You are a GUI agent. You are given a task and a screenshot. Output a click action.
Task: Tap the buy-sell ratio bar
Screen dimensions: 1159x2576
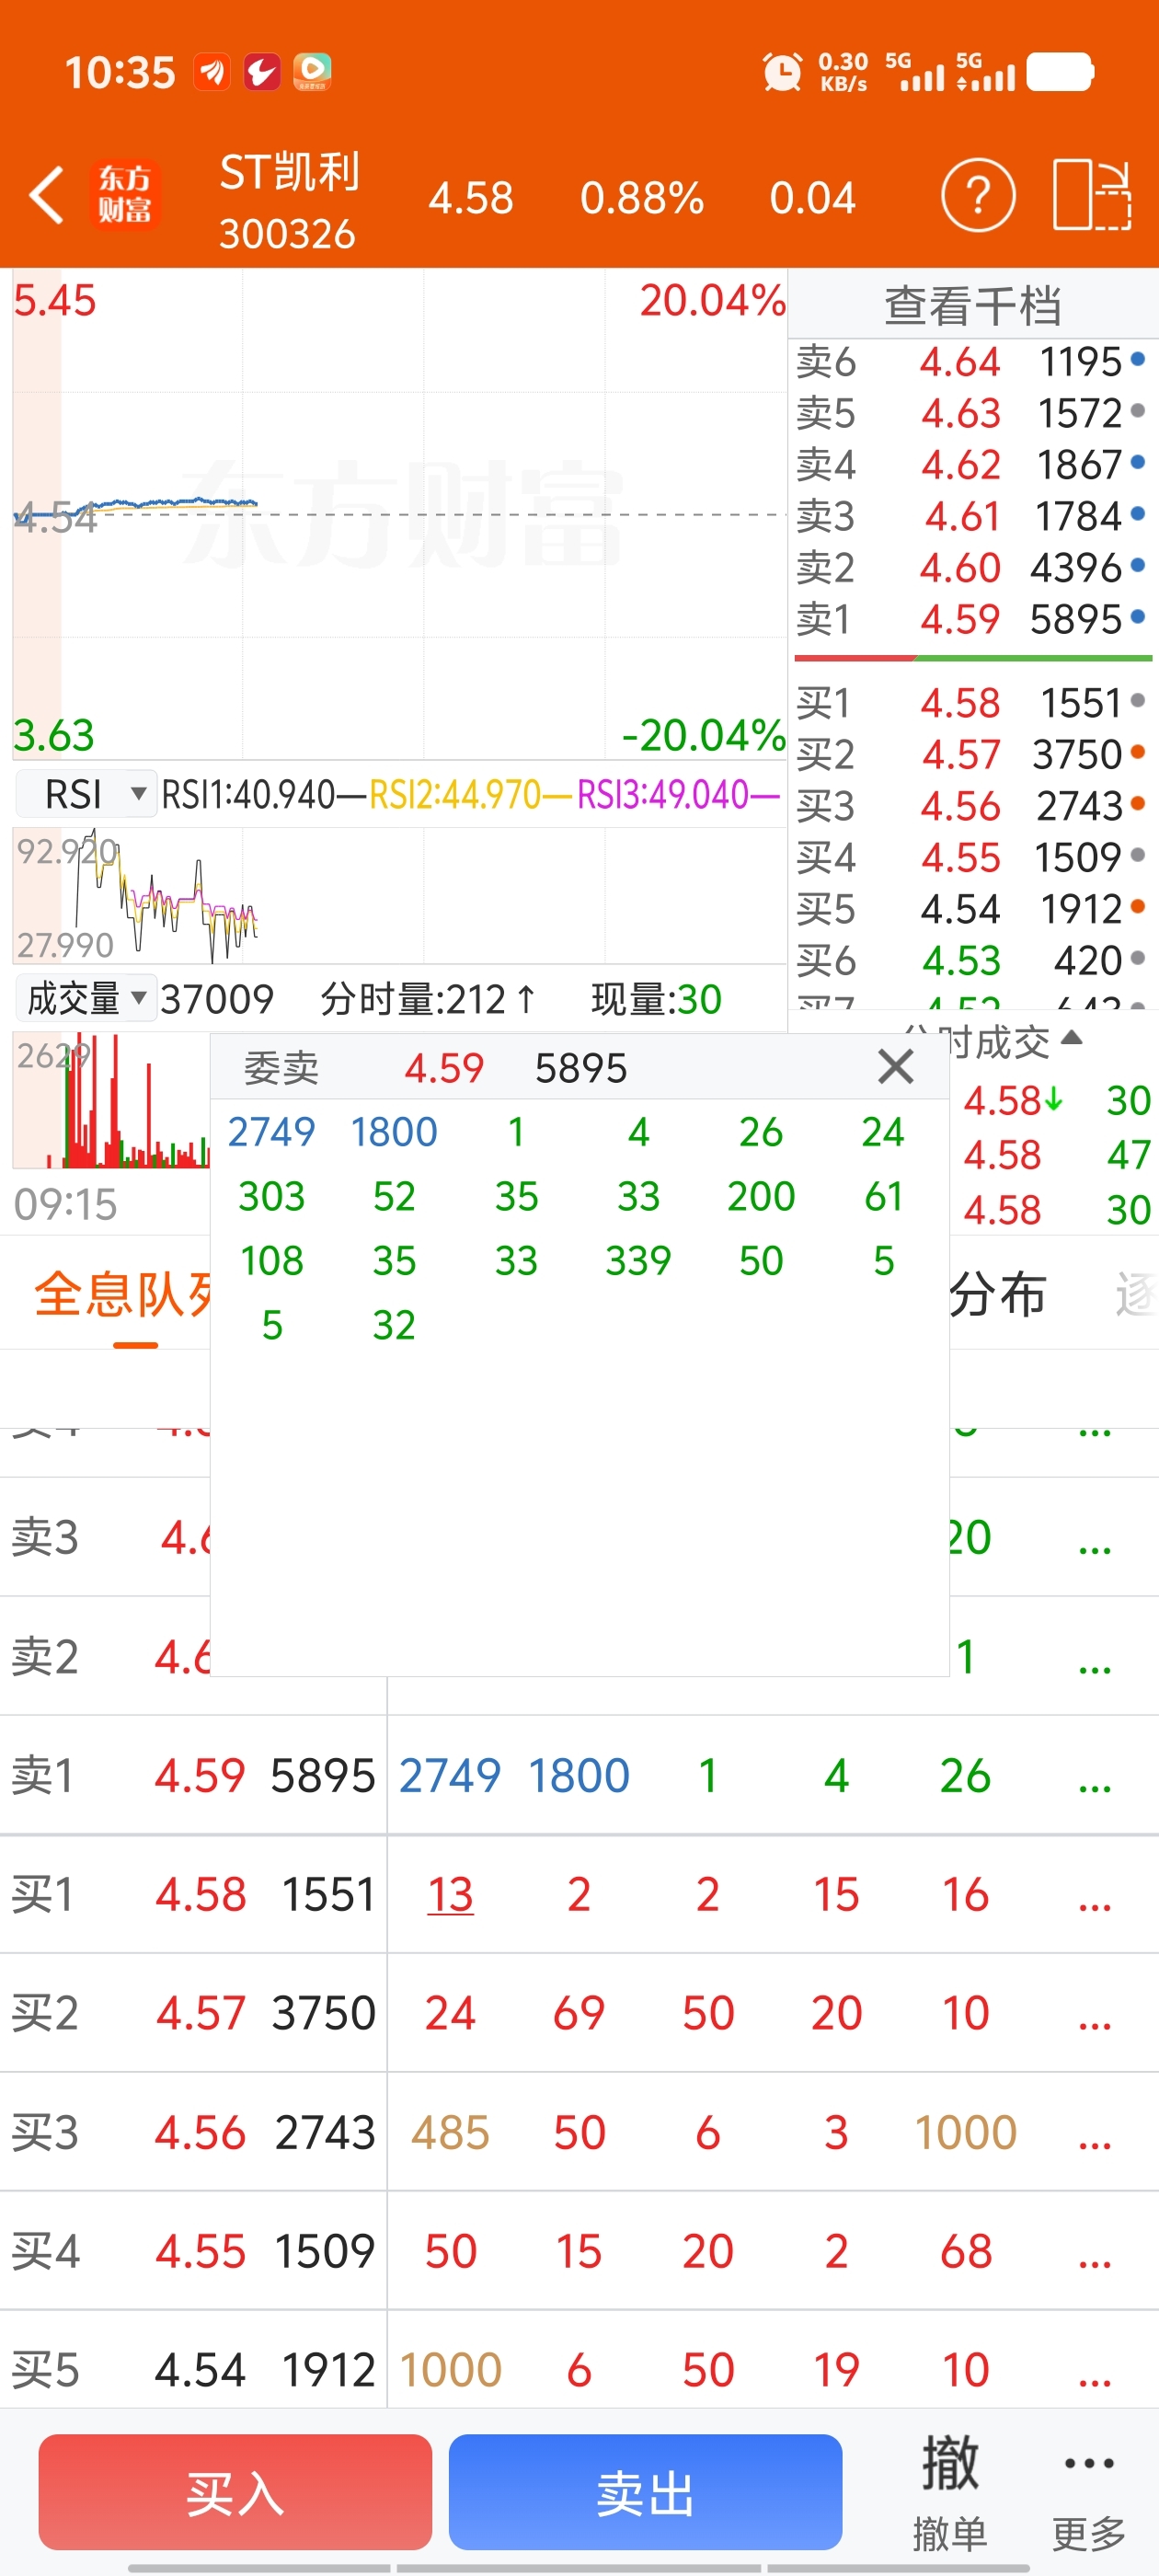click(x=973, y=658)
